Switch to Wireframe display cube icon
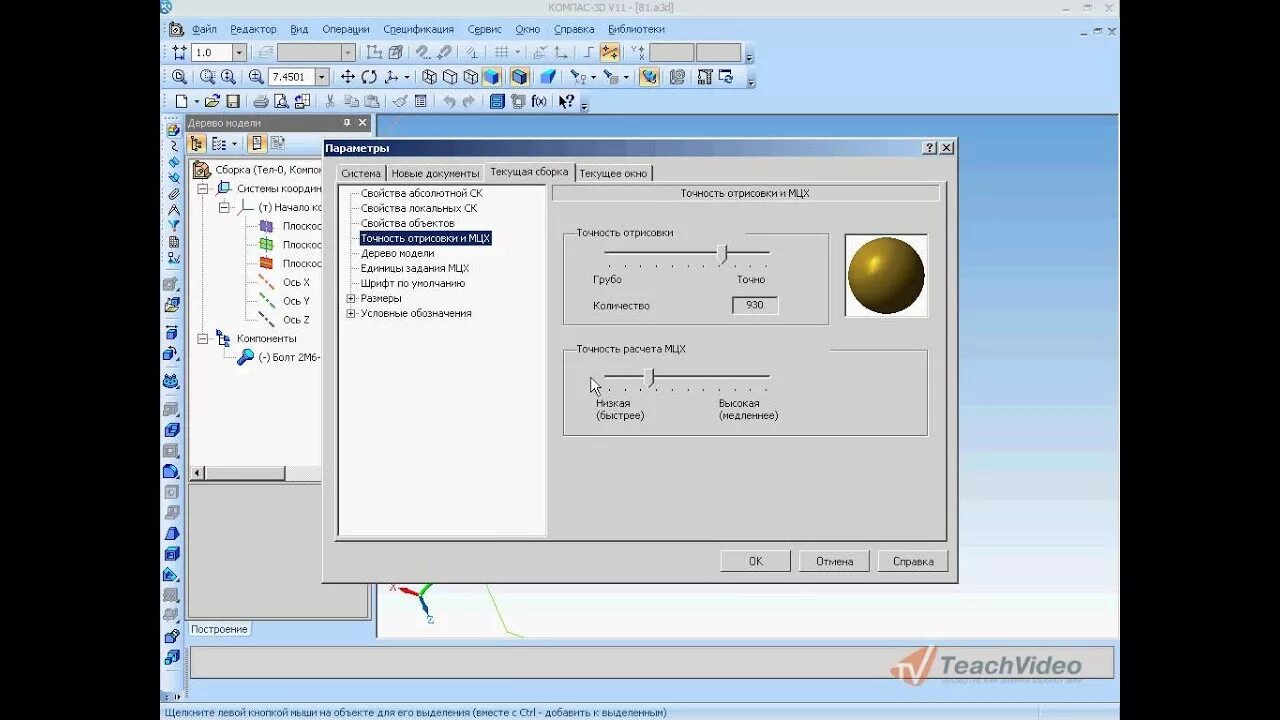Image resolution: width=1280 pixels, height=720 pixels. (x=429, y=77)
